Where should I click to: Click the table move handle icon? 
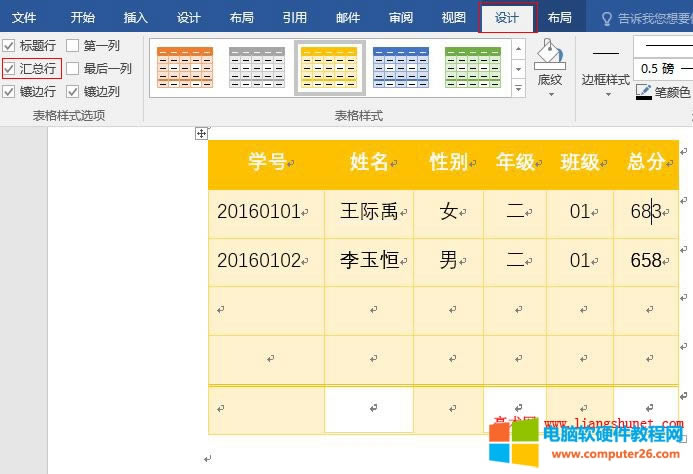(x=201, y=133)
